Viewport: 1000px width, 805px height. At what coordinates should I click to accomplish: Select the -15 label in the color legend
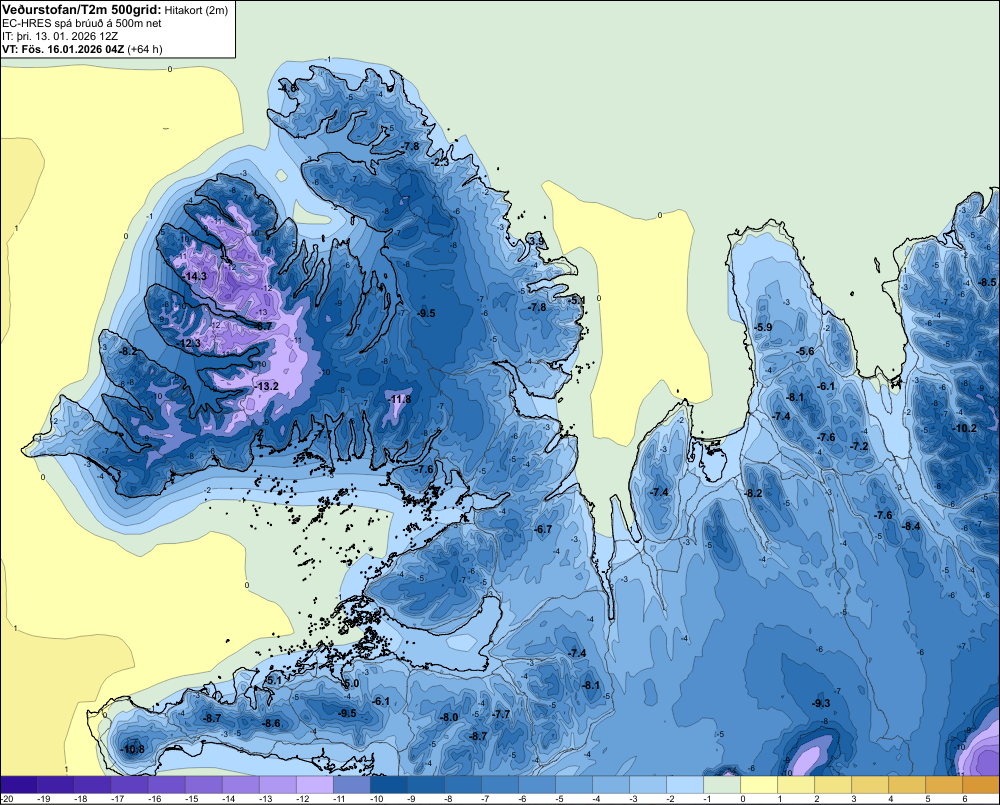coord(192,799)
